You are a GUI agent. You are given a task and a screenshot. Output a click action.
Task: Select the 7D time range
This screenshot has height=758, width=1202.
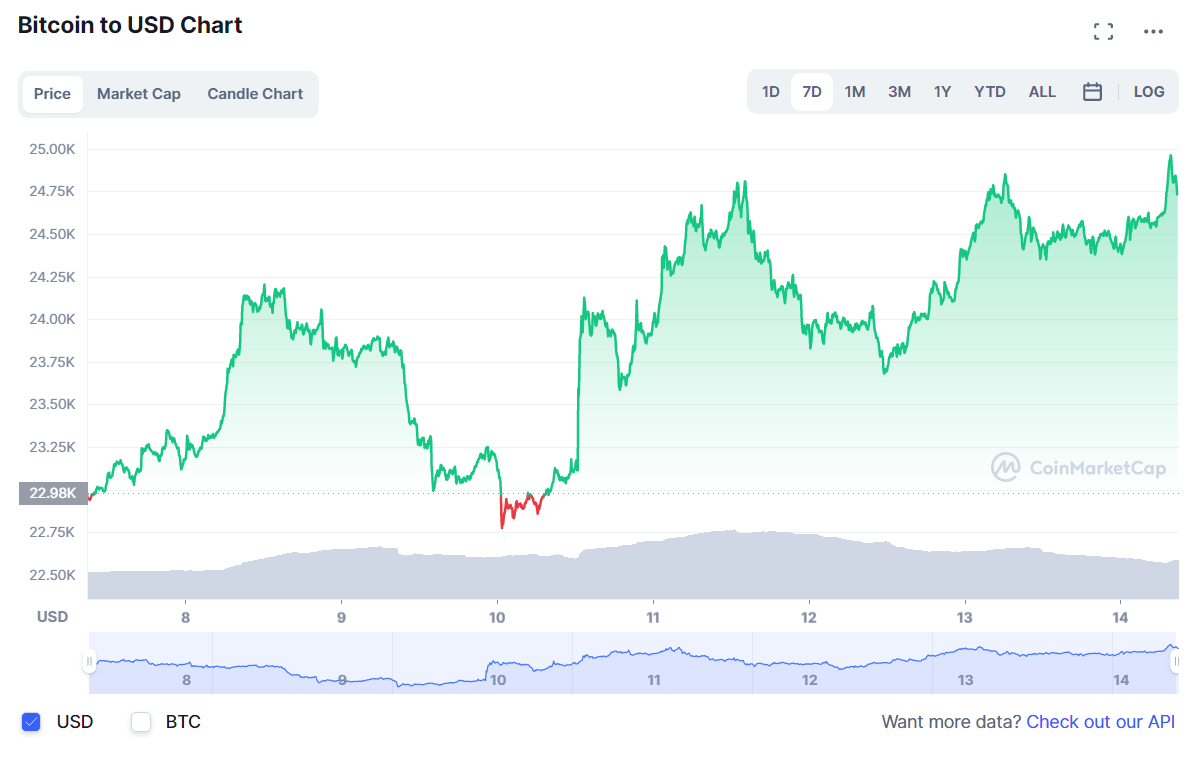pos(812,91)
